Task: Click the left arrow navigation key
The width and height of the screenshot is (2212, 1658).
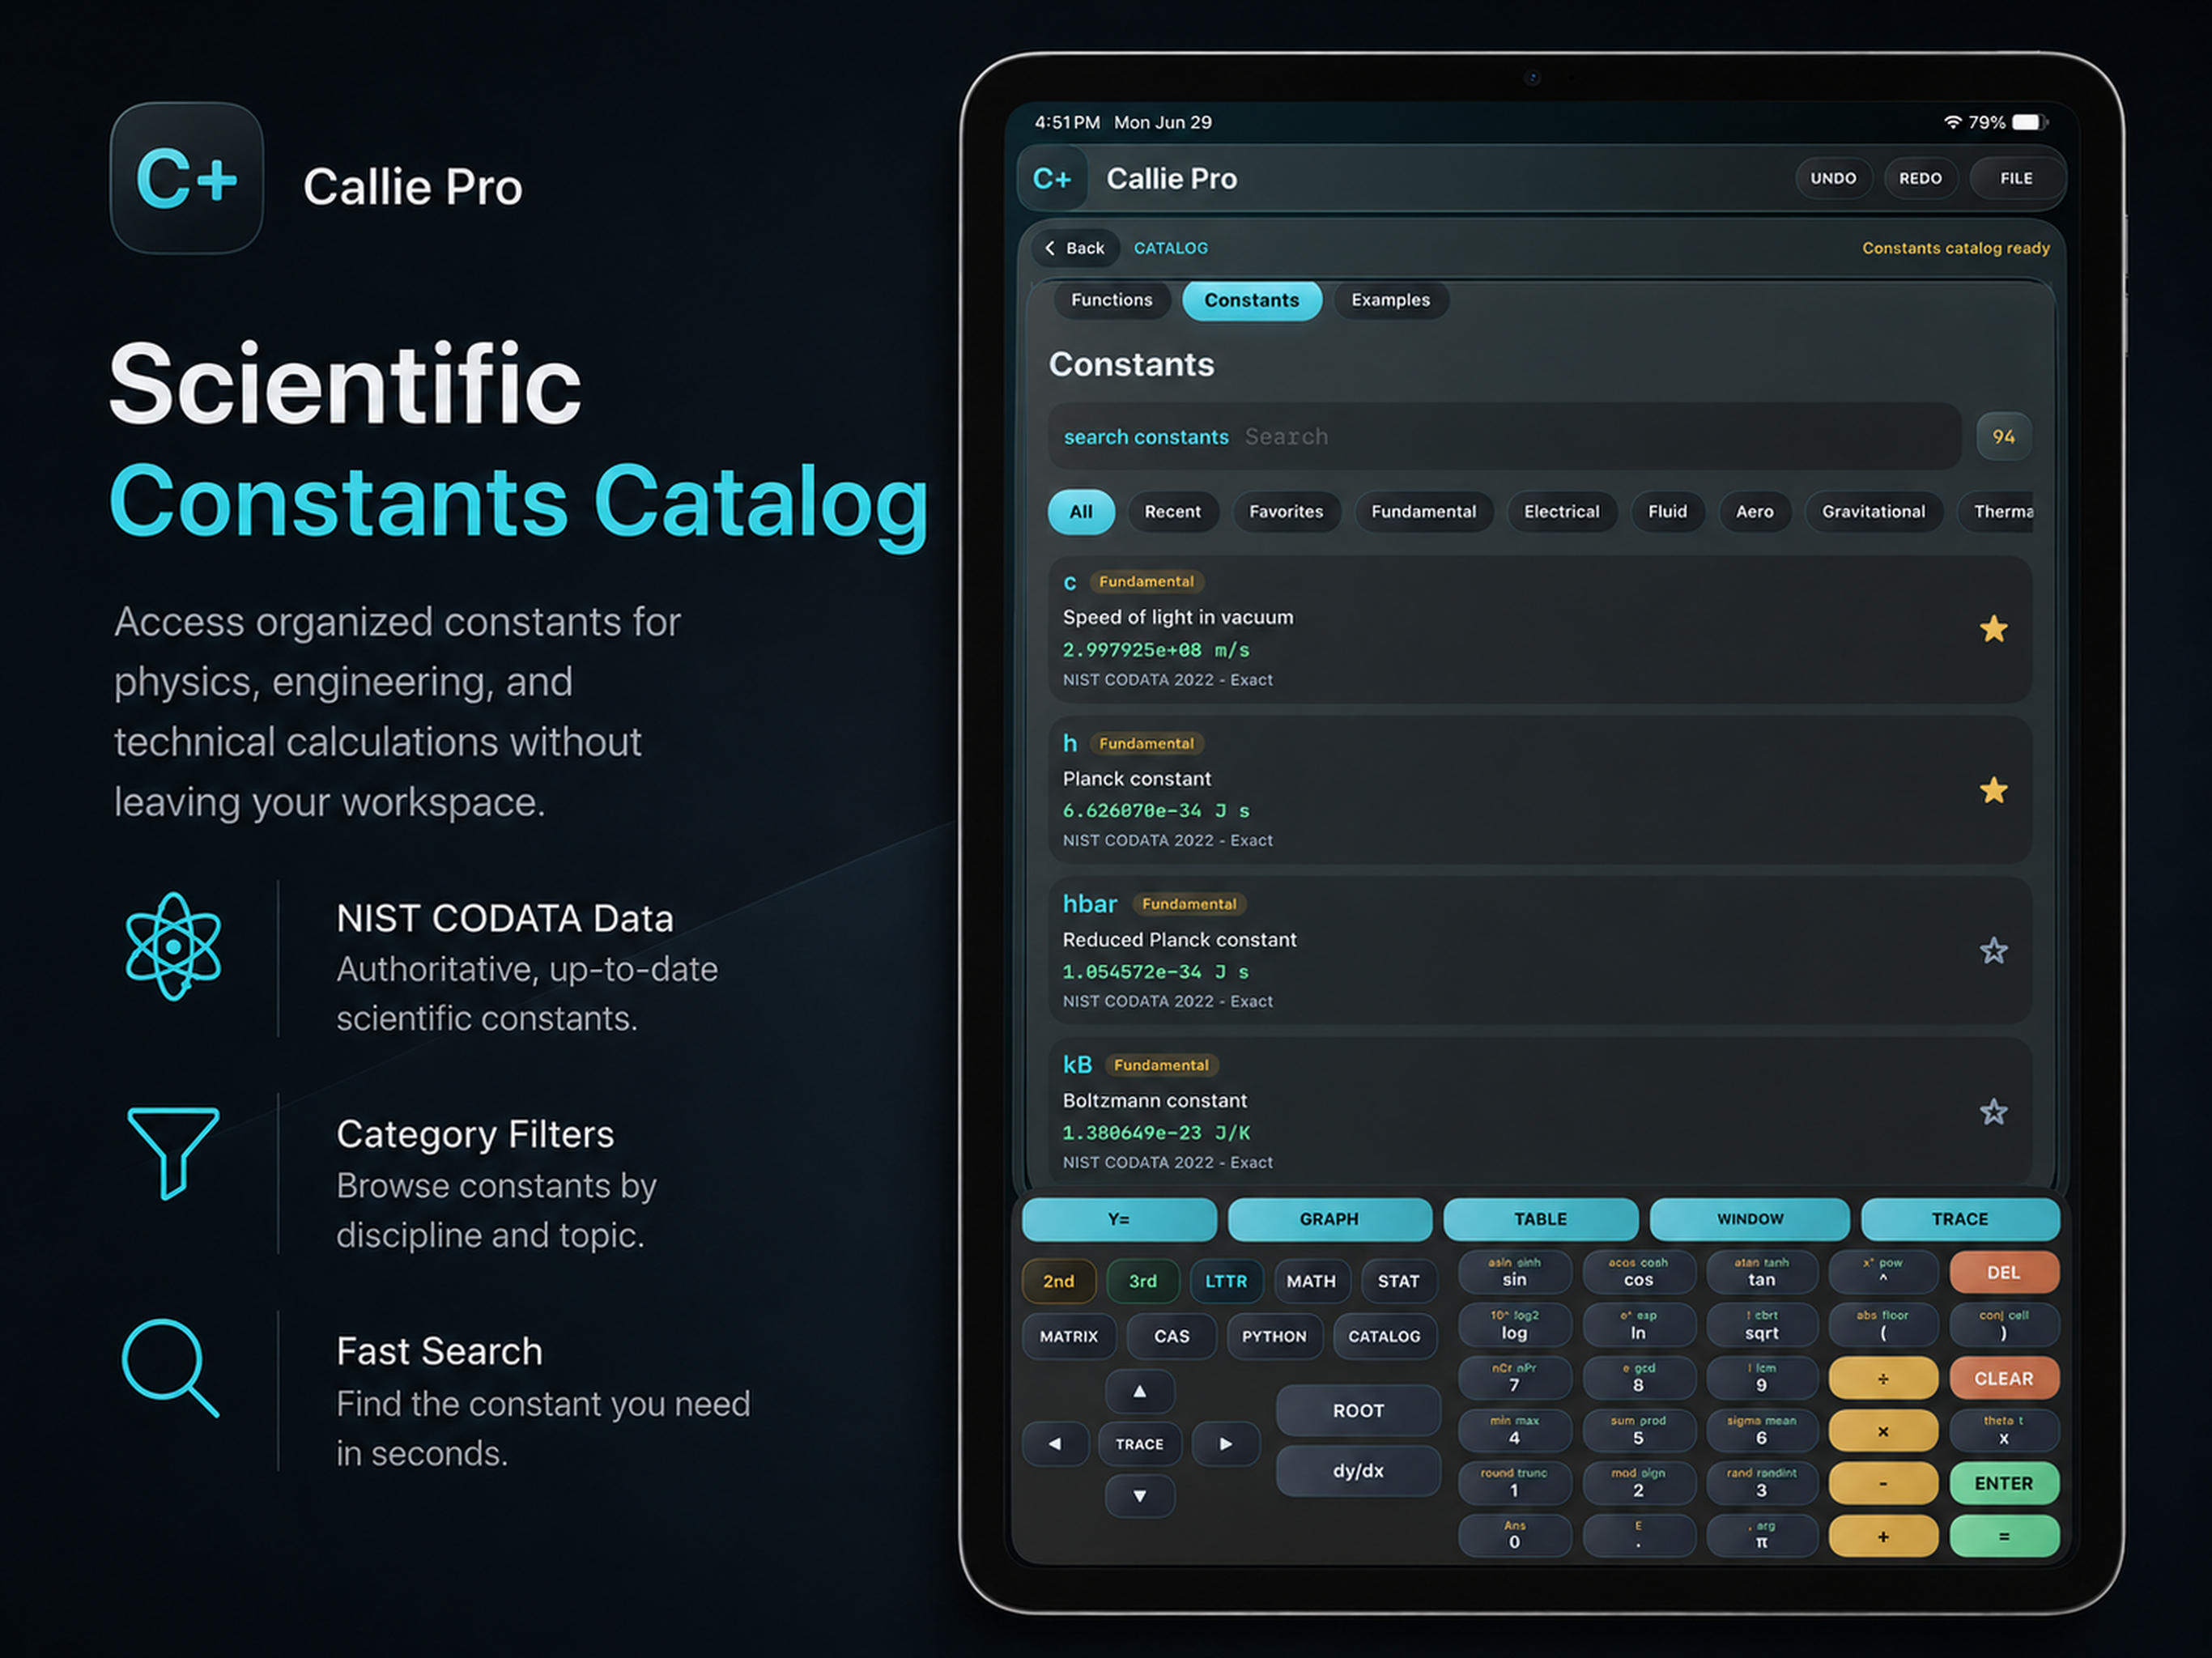Action: click(1055, 1444)
